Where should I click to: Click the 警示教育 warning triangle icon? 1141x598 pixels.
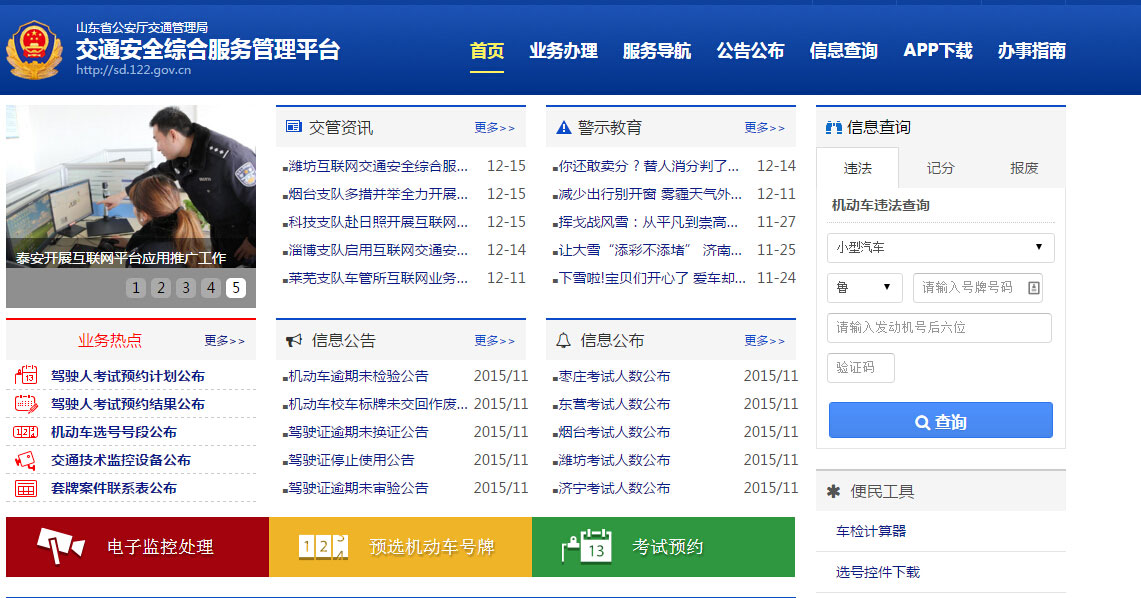561,126
